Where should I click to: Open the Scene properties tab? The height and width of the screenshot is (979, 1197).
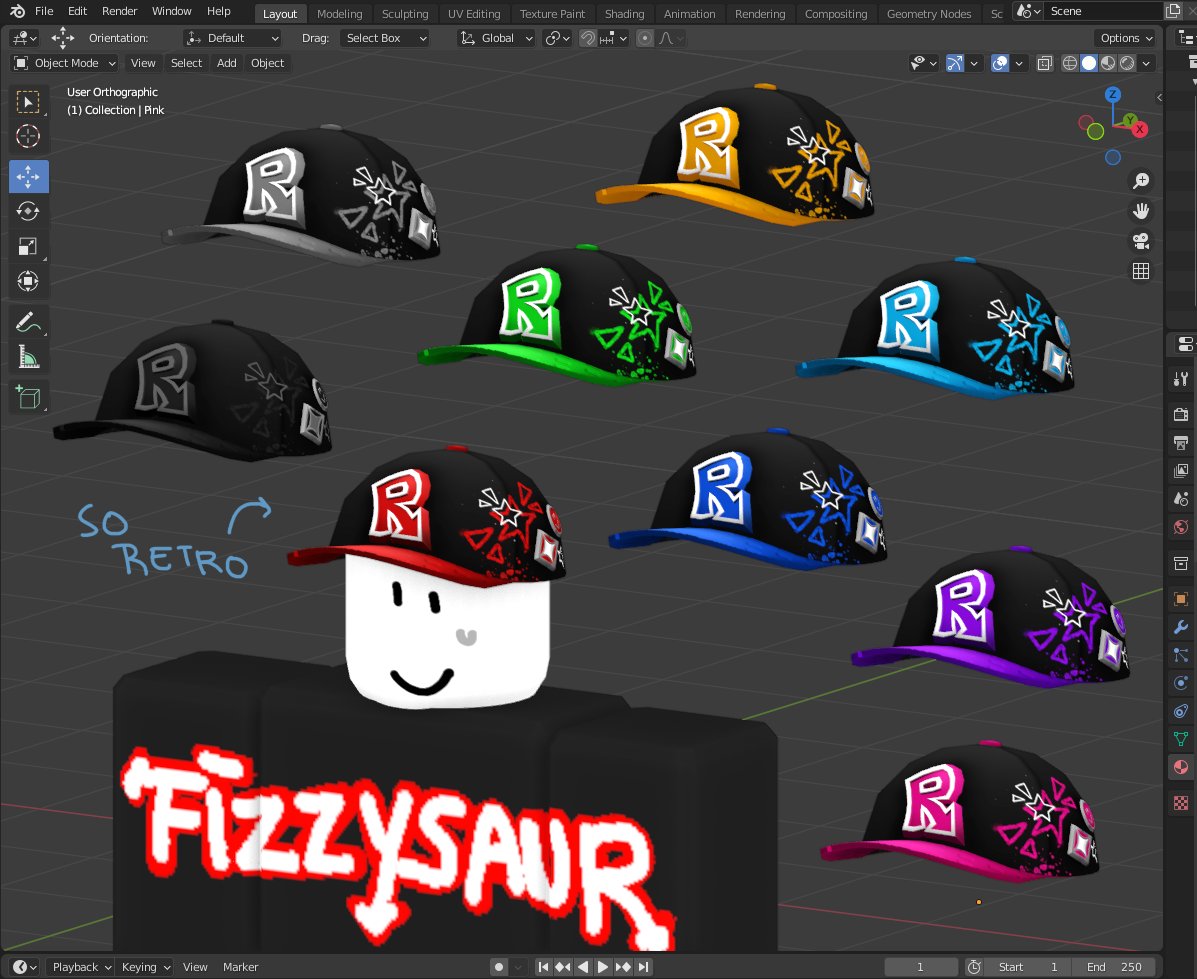[1181, 499]
